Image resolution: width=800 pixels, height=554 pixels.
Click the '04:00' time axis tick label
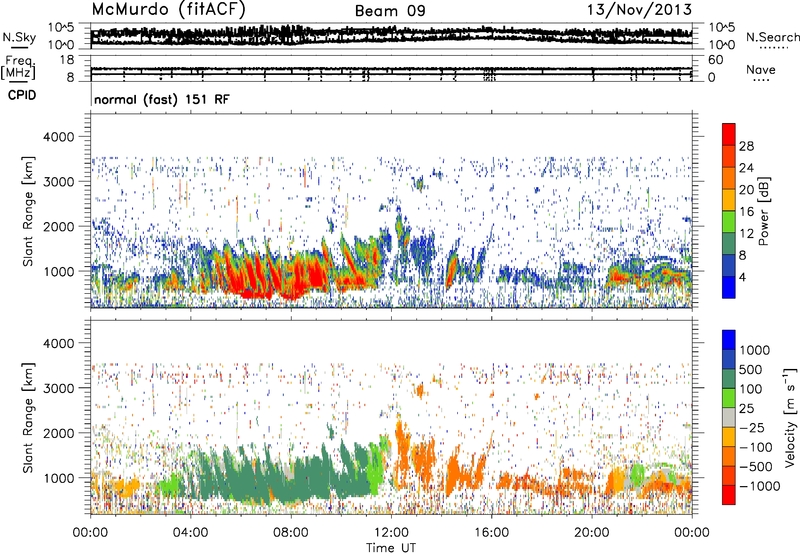click(x=190, y=533)
